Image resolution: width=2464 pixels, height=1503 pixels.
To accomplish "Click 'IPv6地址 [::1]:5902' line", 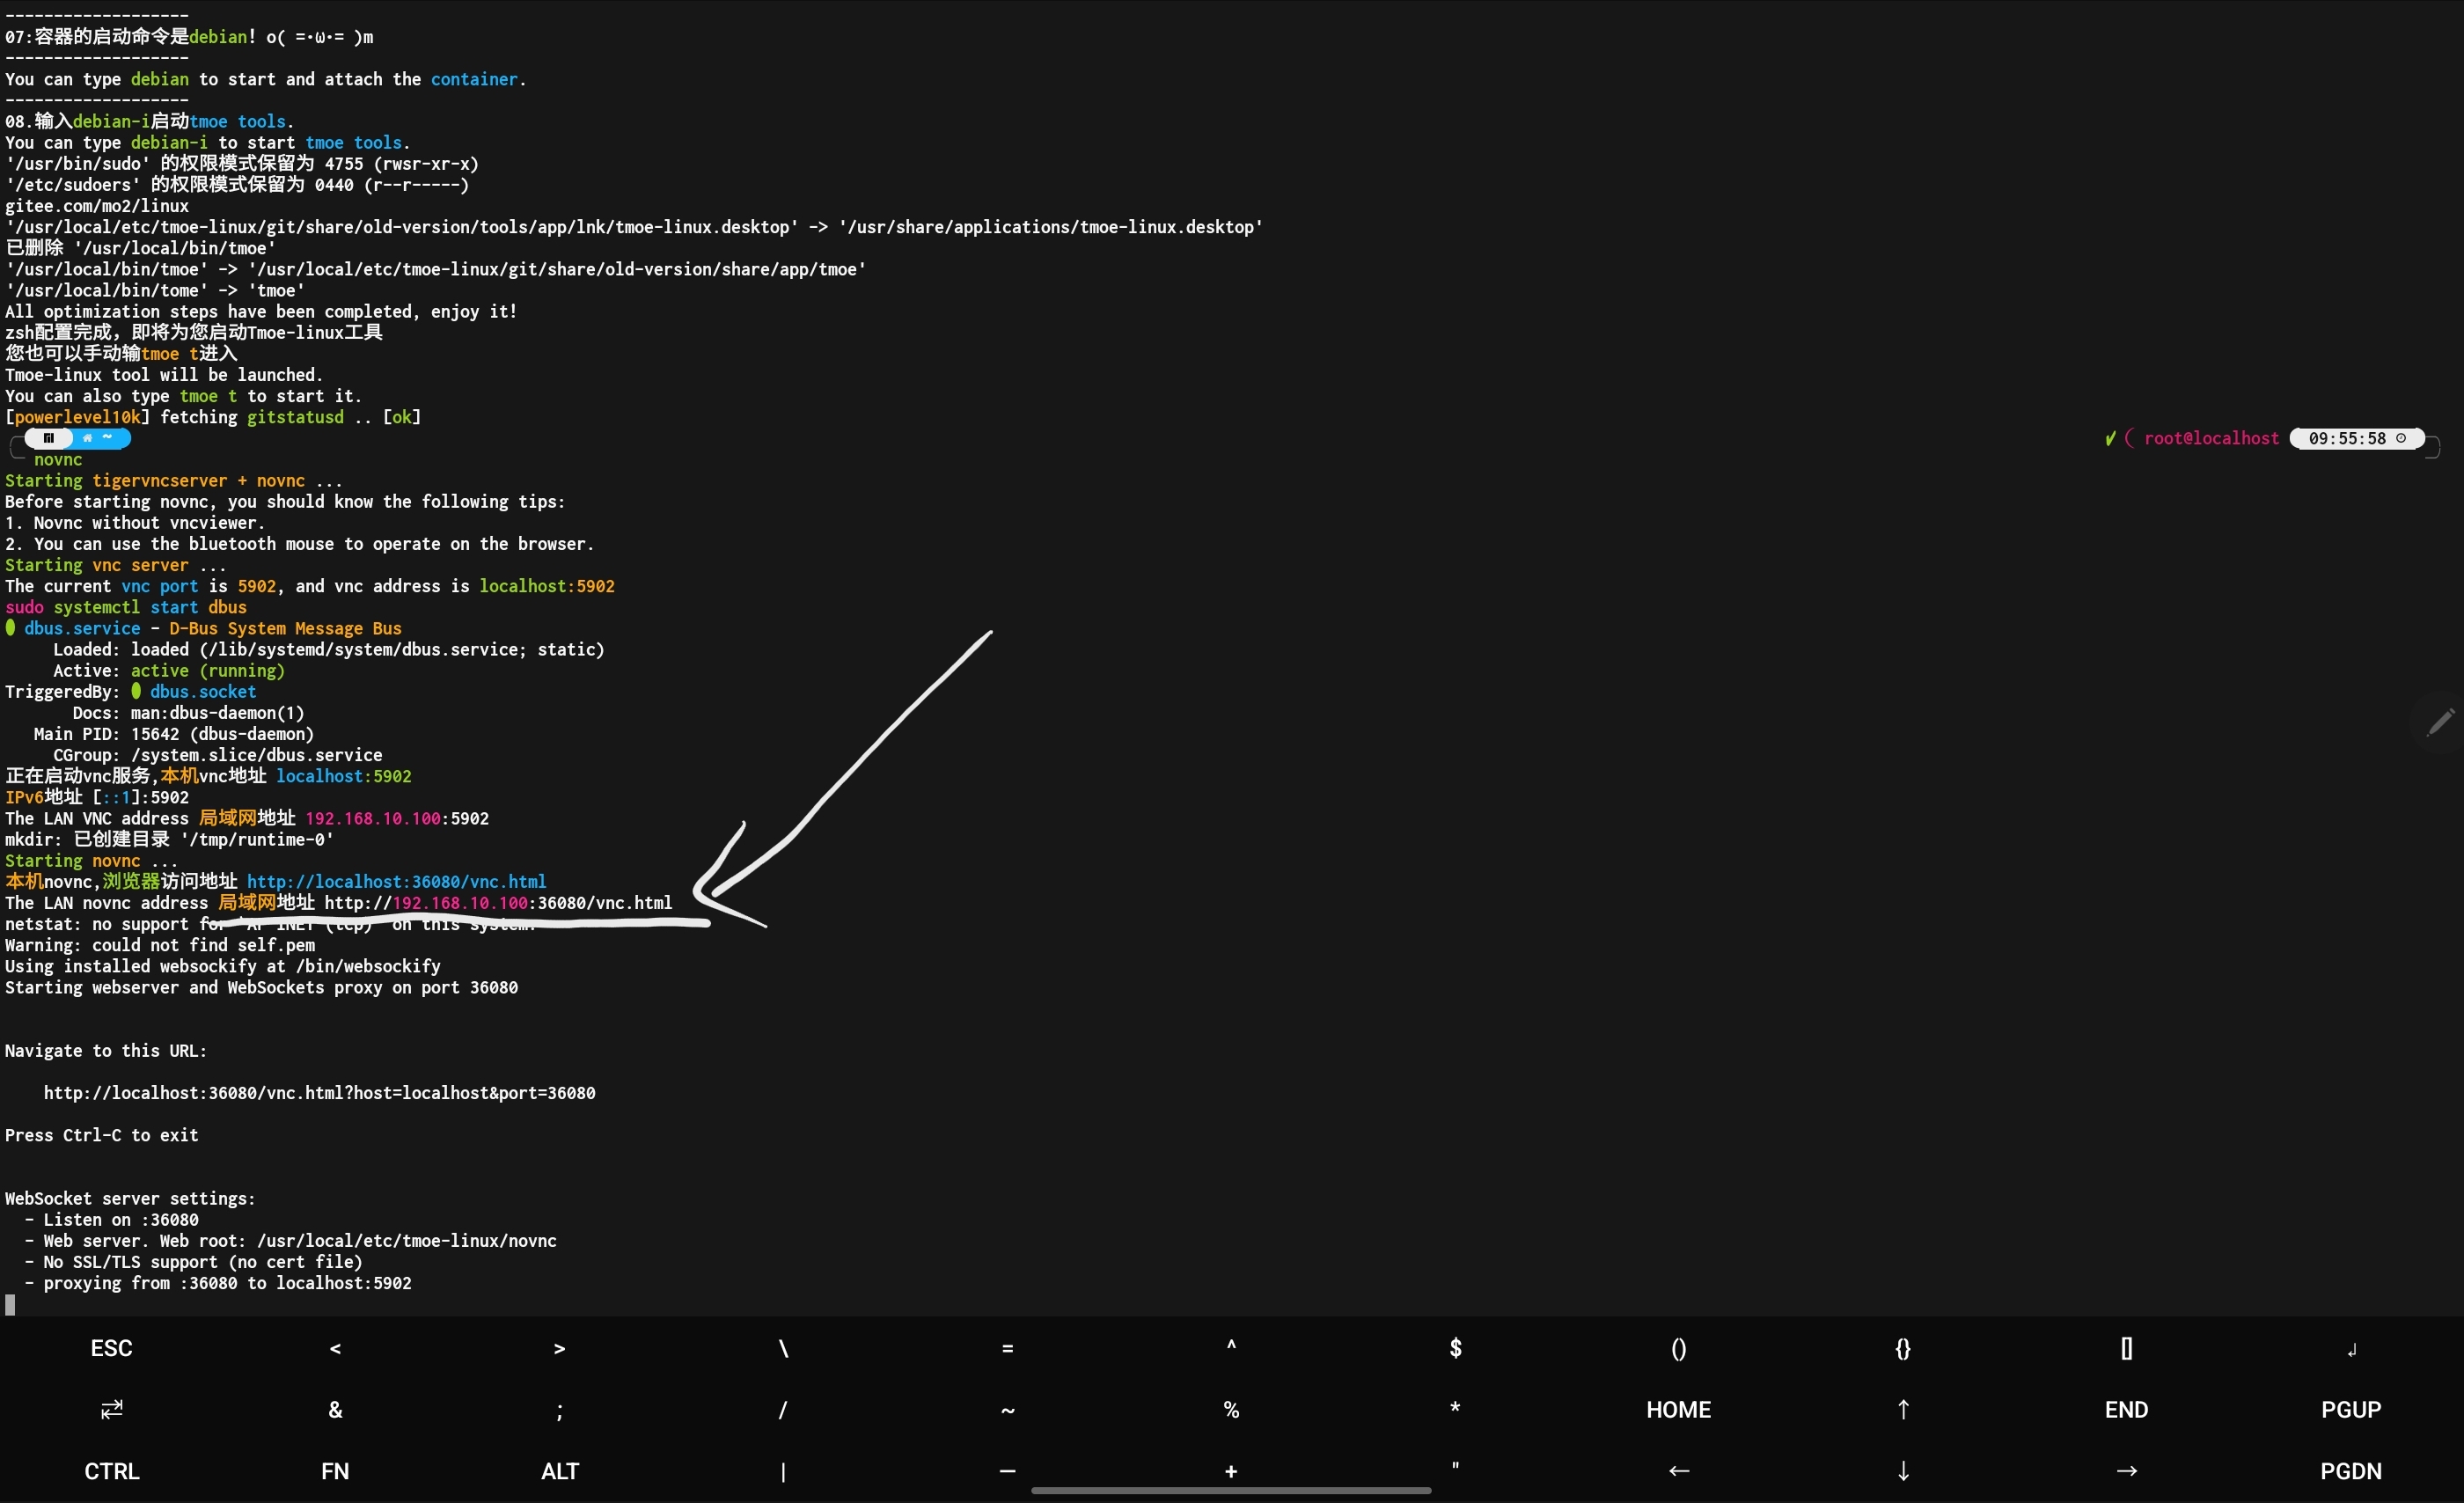I will point(97,797).
